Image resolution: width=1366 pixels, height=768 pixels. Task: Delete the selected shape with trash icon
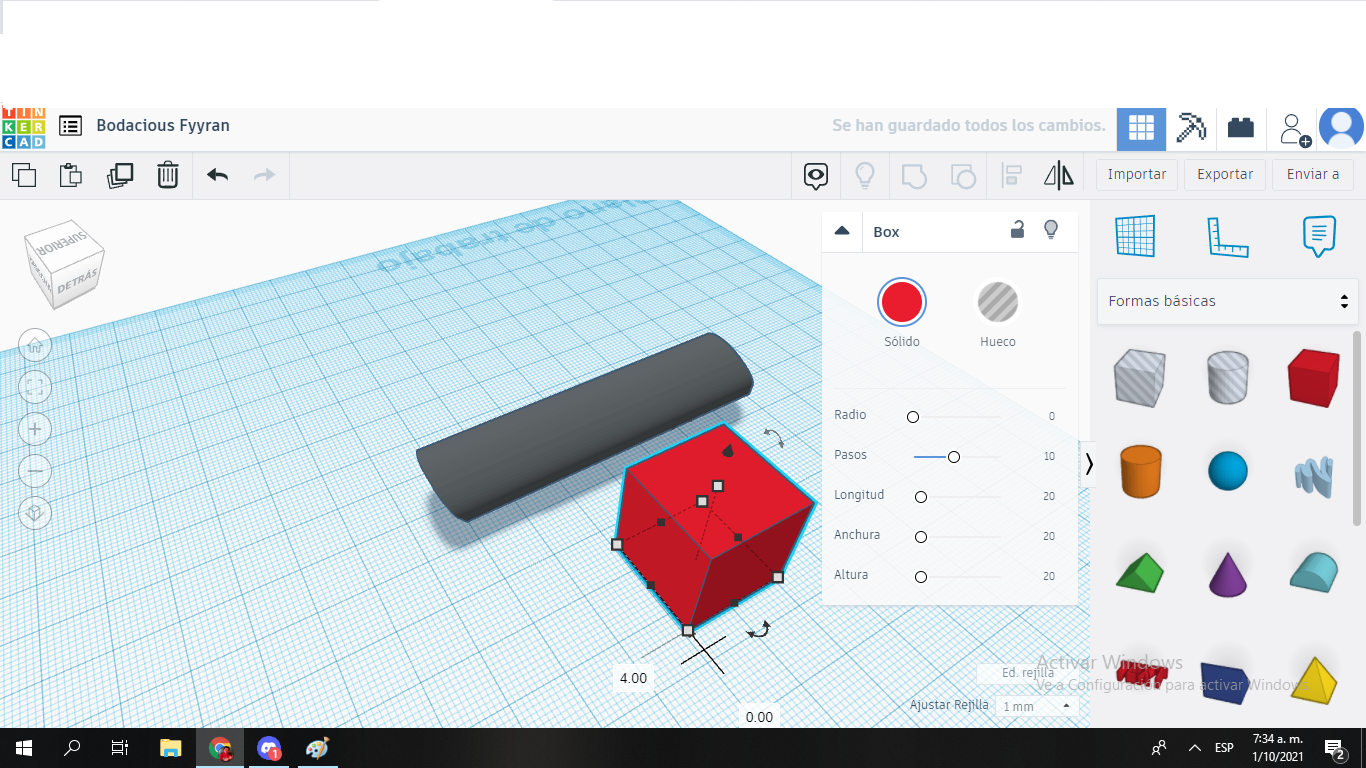(168, 175)
